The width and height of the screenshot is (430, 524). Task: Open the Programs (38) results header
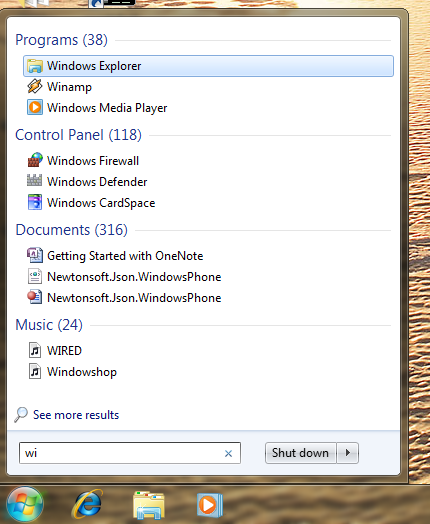pyautogui.click(x=61, y=40)
